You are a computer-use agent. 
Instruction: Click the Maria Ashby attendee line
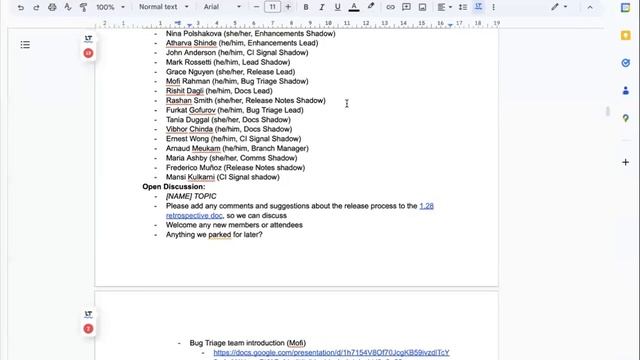click(x=231, y=158)
